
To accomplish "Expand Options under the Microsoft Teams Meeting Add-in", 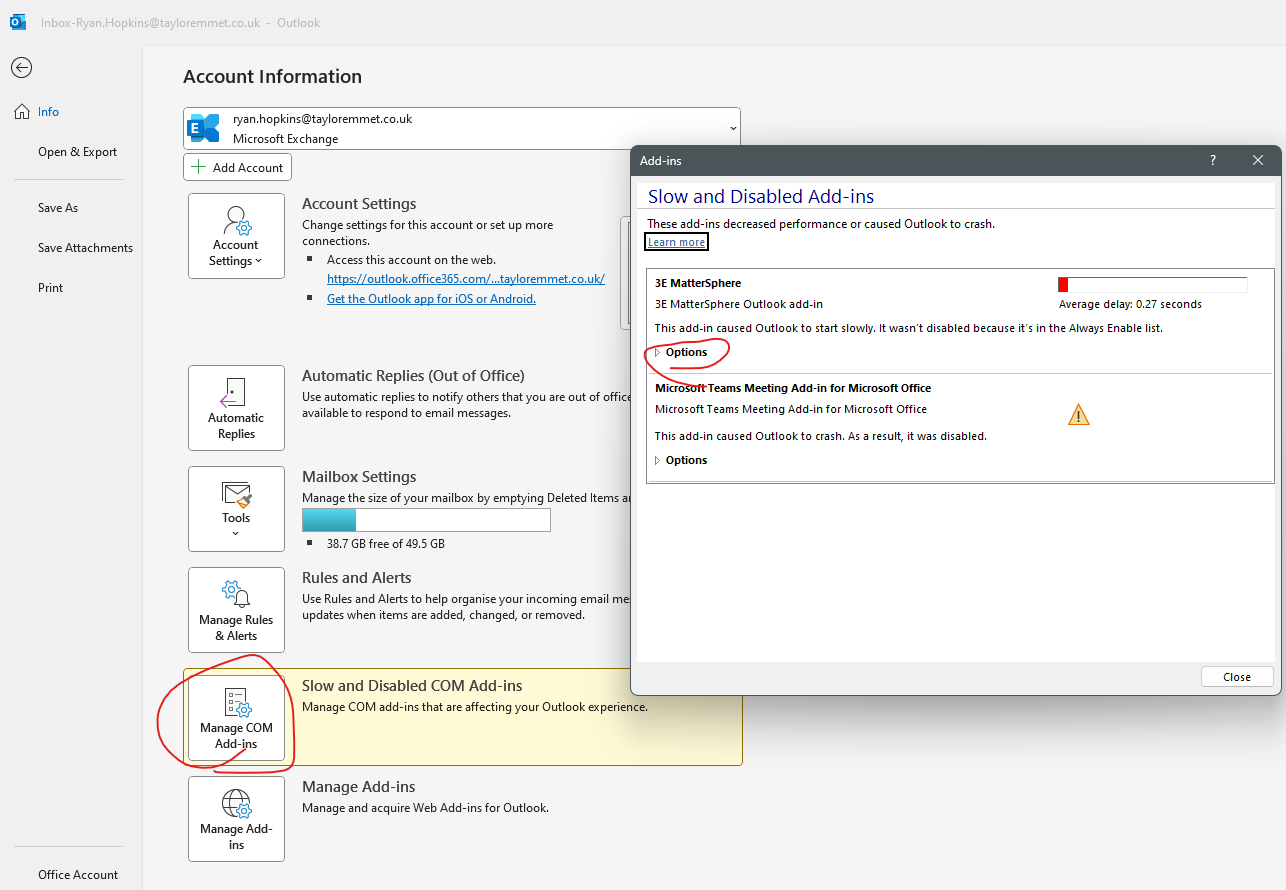I will pyautogui.click(x=681, y=460).
